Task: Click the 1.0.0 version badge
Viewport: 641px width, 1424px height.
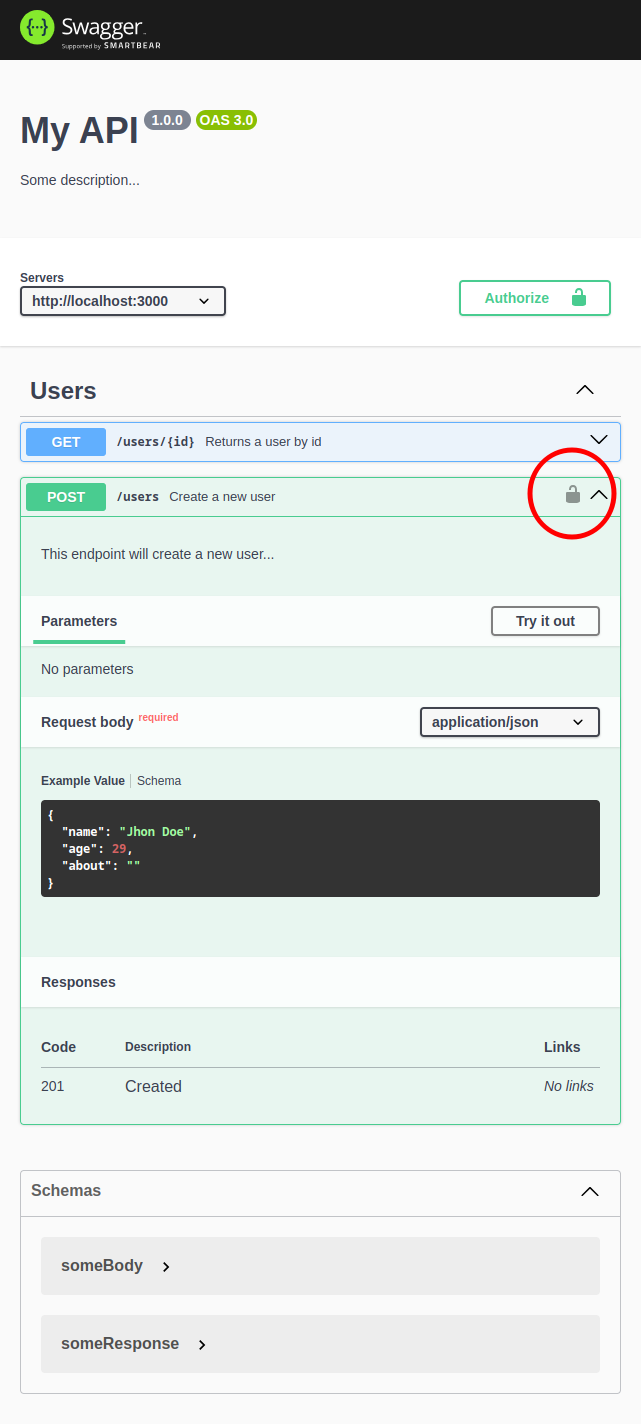Action: click(x=167, y=120)
